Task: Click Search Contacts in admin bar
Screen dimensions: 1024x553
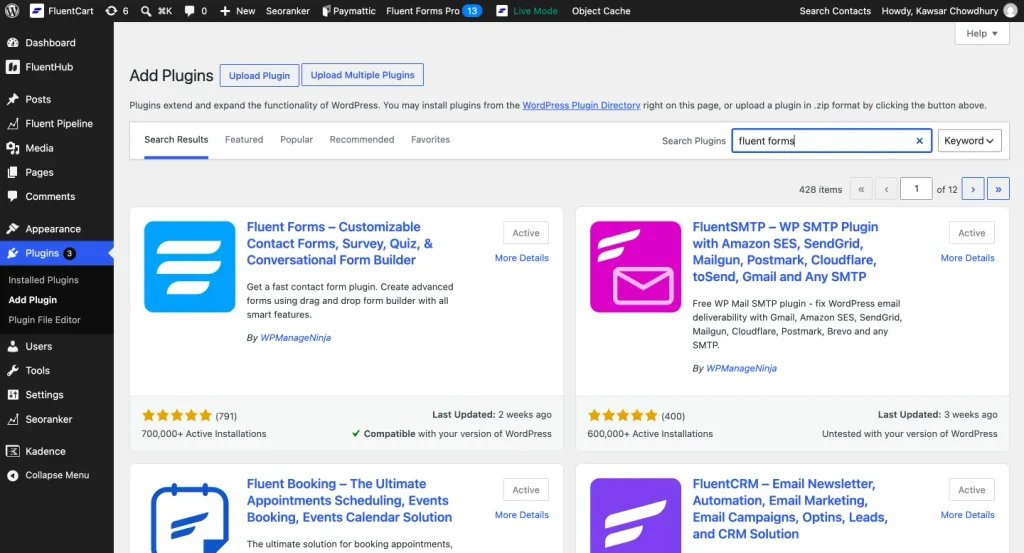Action: click(x=835, y=10)
